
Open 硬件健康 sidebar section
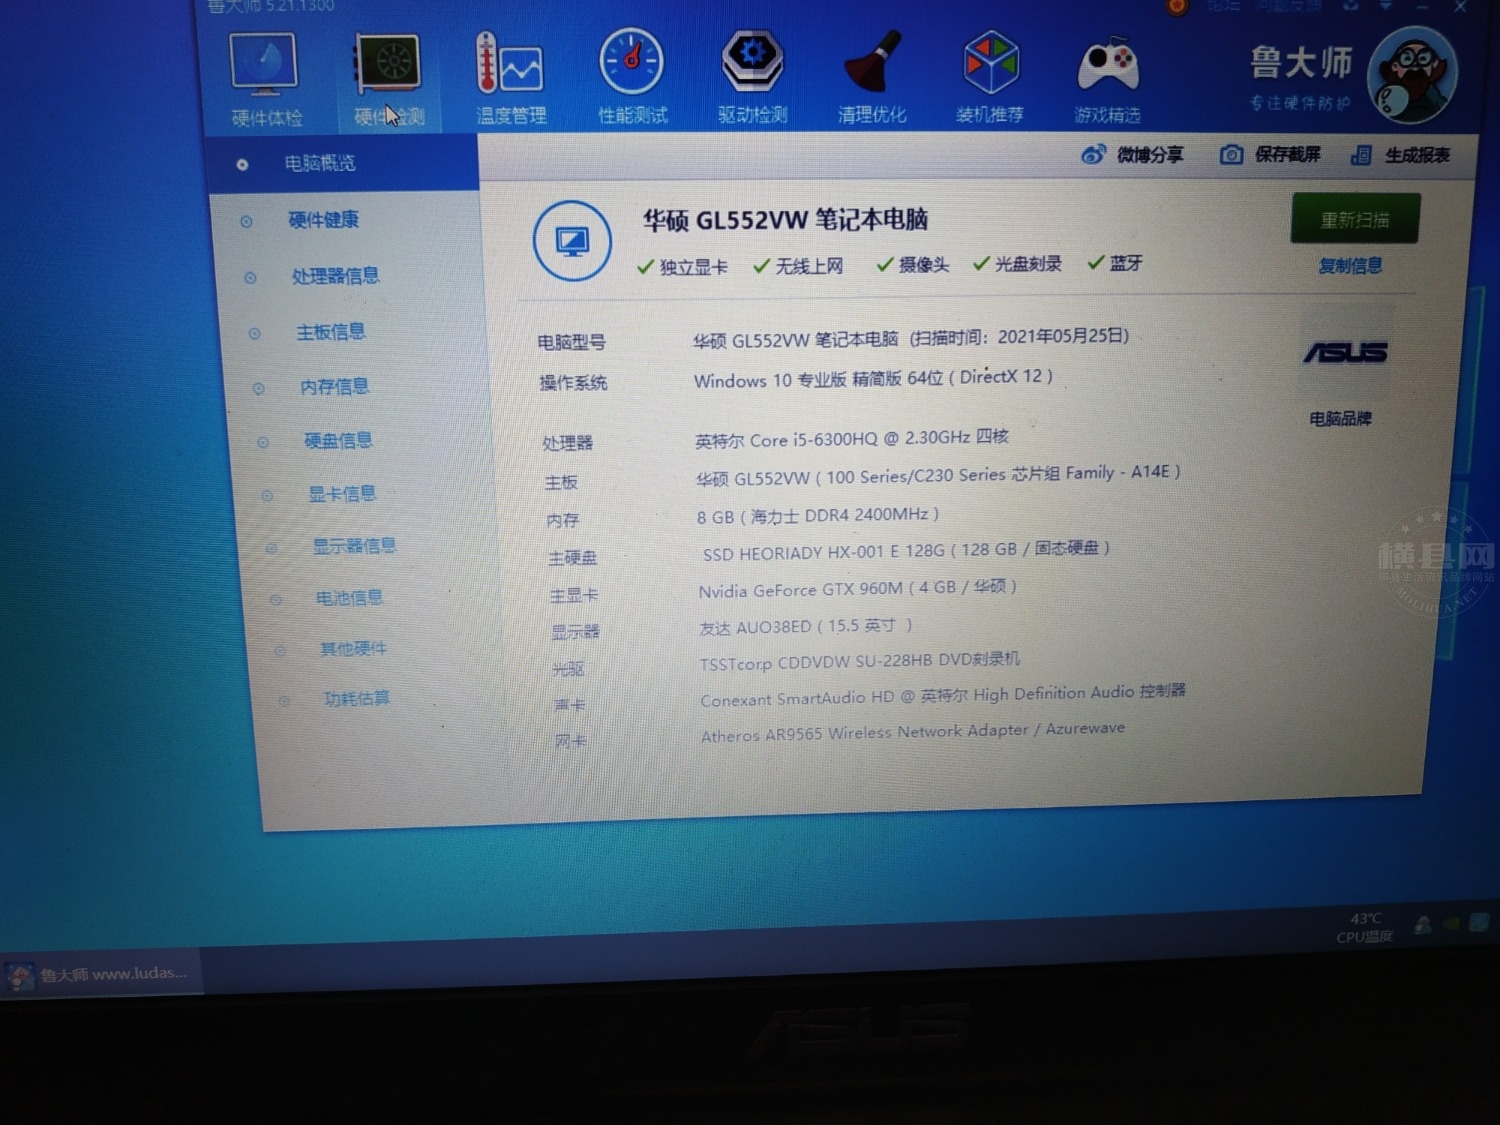pyautogui.click(x=323, y=220)
